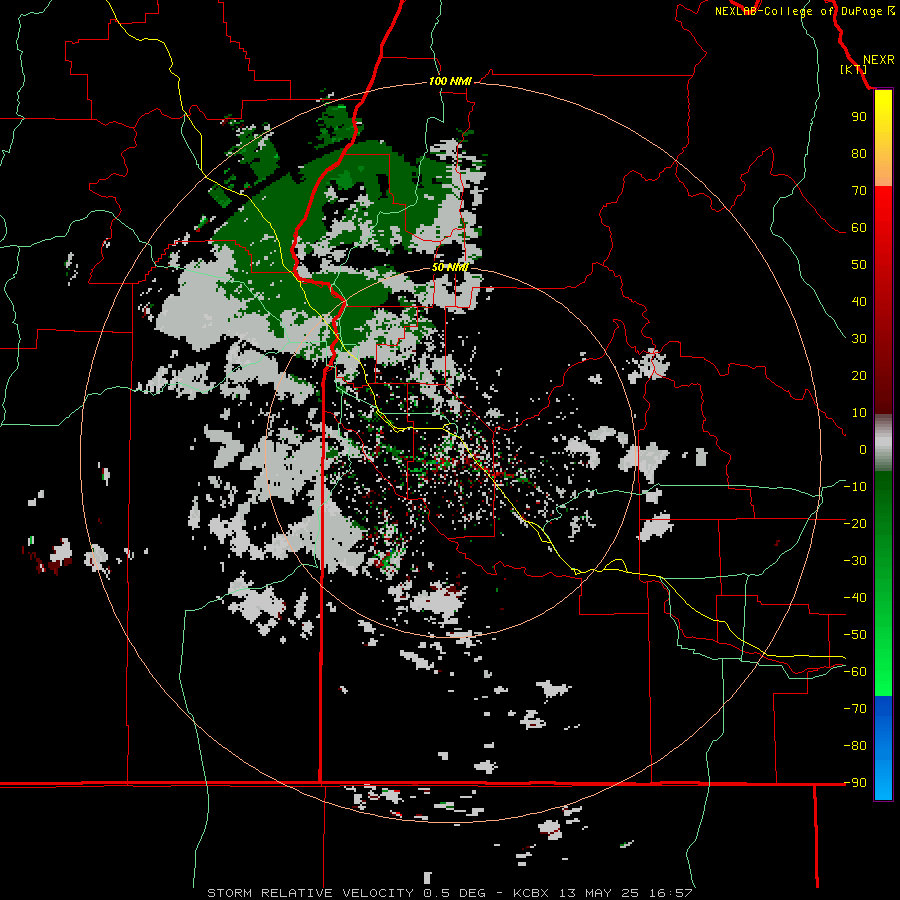The height and width of the screenshot is (900, 900).
Task: Click the blue segment of the velocity color bar
Action: pos(883,748)
